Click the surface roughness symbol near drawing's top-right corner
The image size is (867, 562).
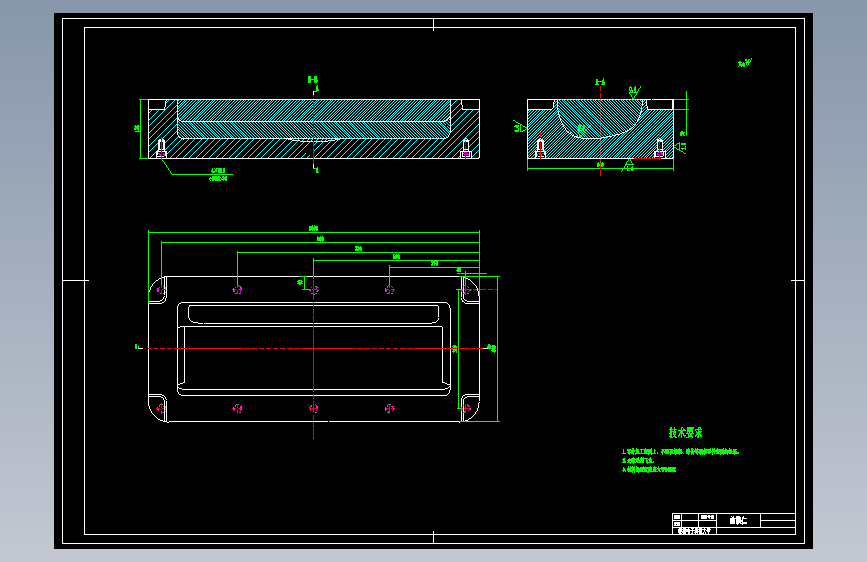pyautogui.click(x=745, y=63)
